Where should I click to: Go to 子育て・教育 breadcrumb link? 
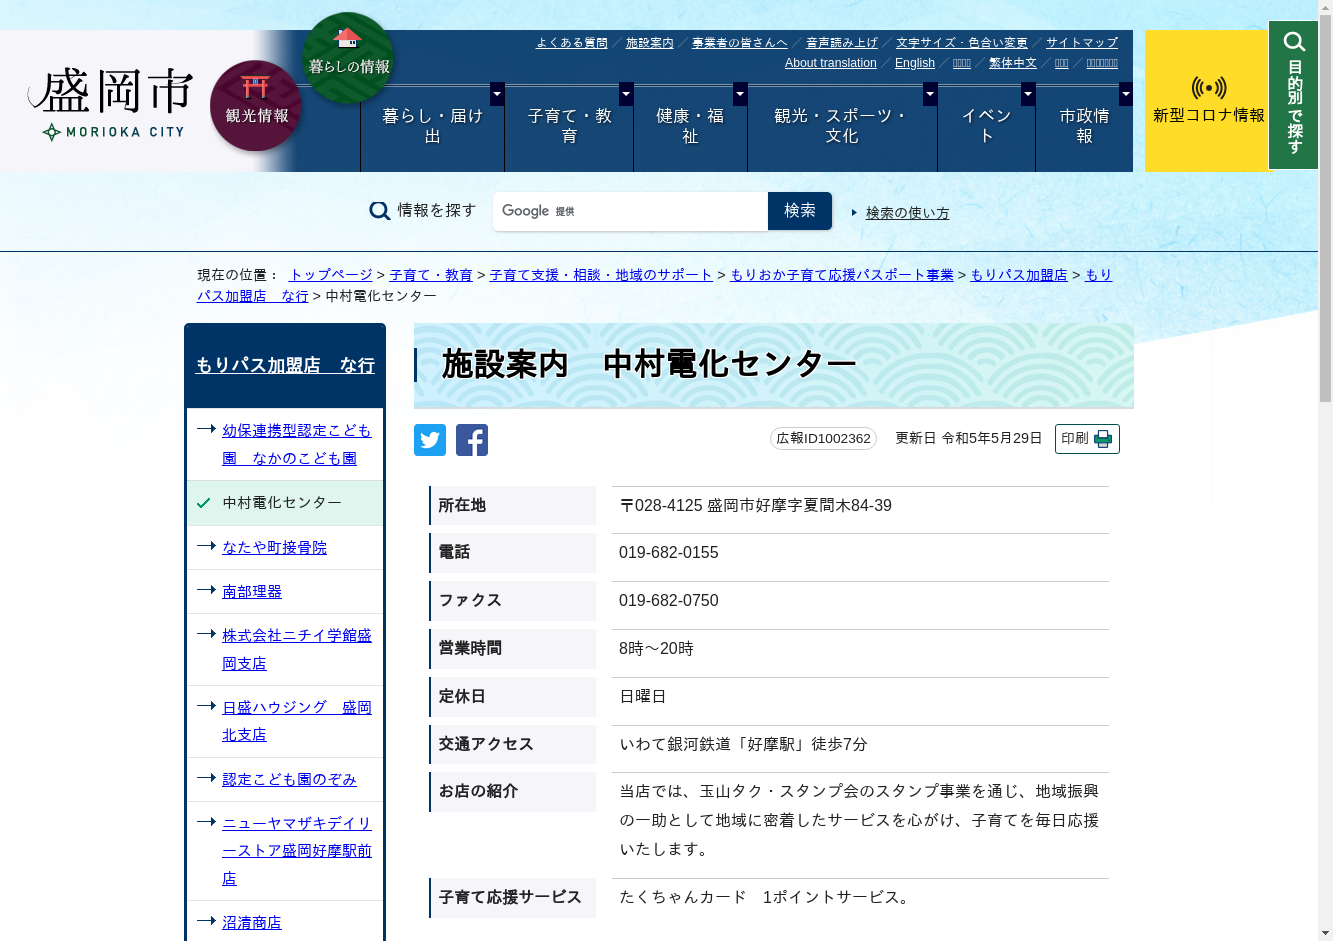[x=431, y=275]
